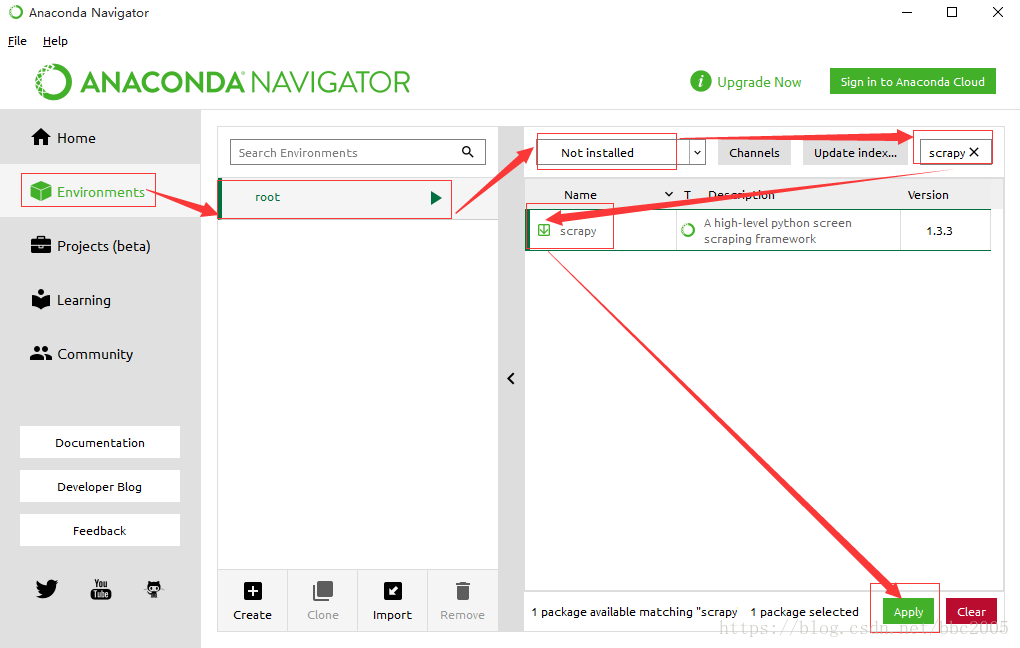Click the scrapy version 1.3.3 cell
The width and height of the screenshot is (1020, 648).
click(939, 231)
